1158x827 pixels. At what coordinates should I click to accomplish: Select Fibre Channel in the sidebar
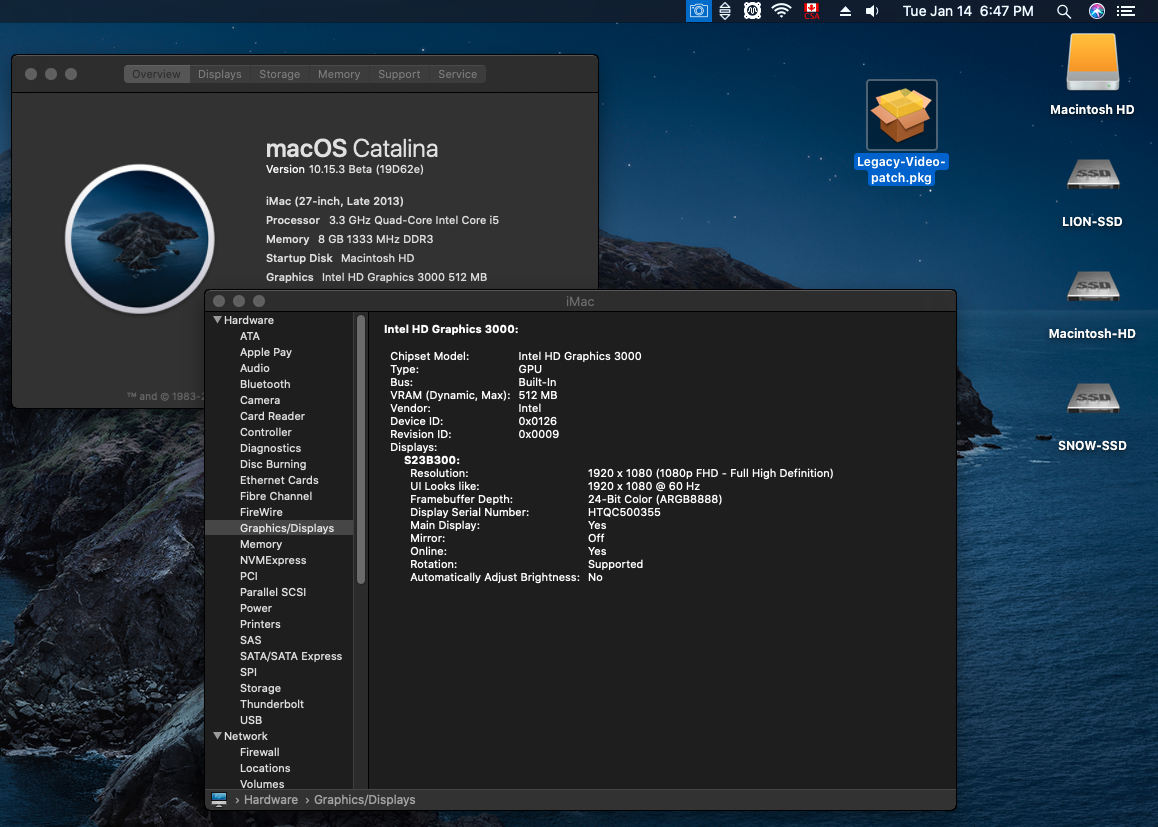[x=276, y=496]
